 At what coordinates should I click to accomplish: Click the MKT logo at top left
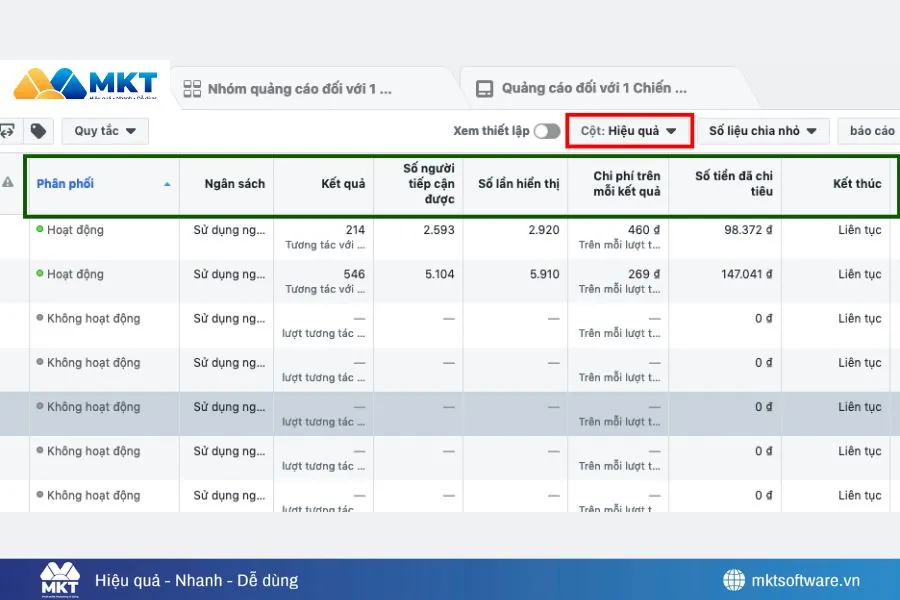86,84
